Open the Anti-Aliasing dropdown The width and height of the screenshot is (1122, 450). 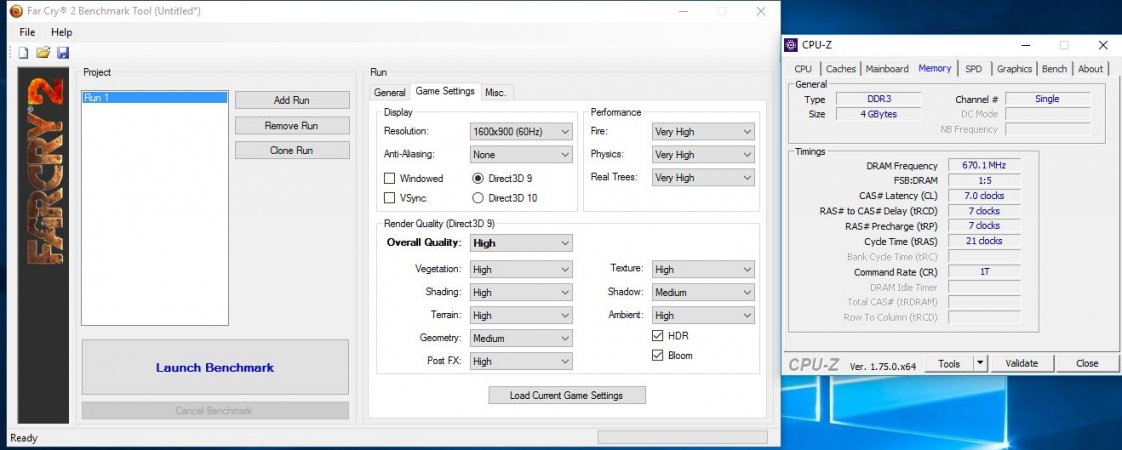coord(521,155)
